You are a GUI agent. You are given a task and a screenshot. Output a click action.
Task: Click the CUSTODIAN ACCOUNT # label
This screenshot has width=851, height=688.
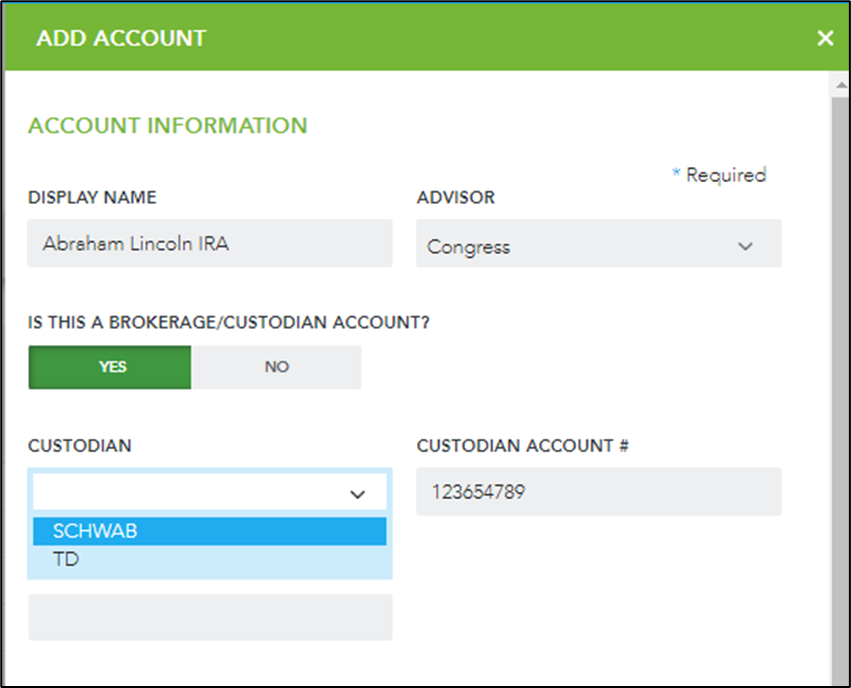[523, 446]
